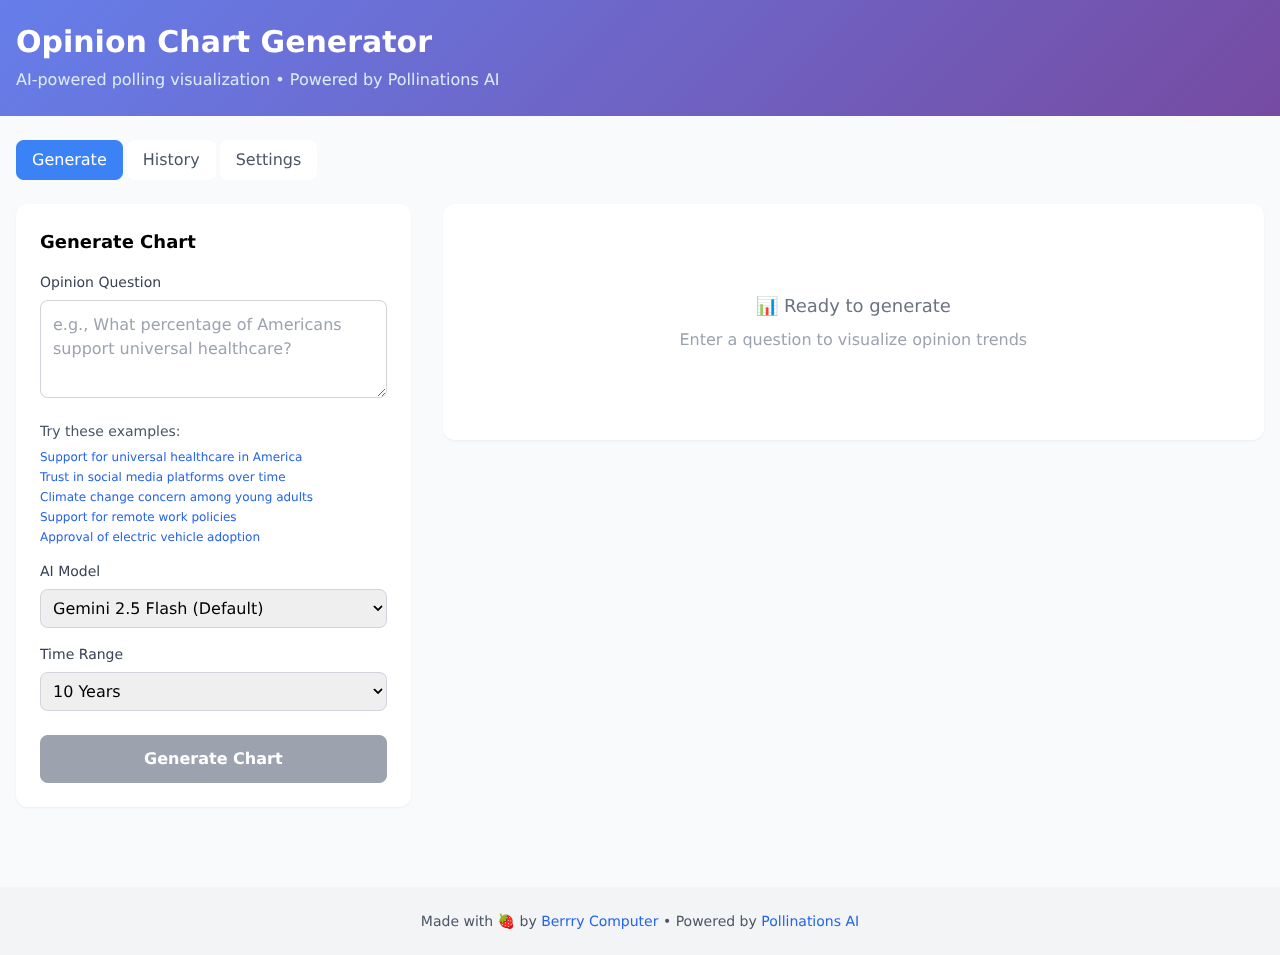The image size is (1280, 955).
Task: Select 'Trust in social media platforms over time'
Action: click(x=162, y=477)
